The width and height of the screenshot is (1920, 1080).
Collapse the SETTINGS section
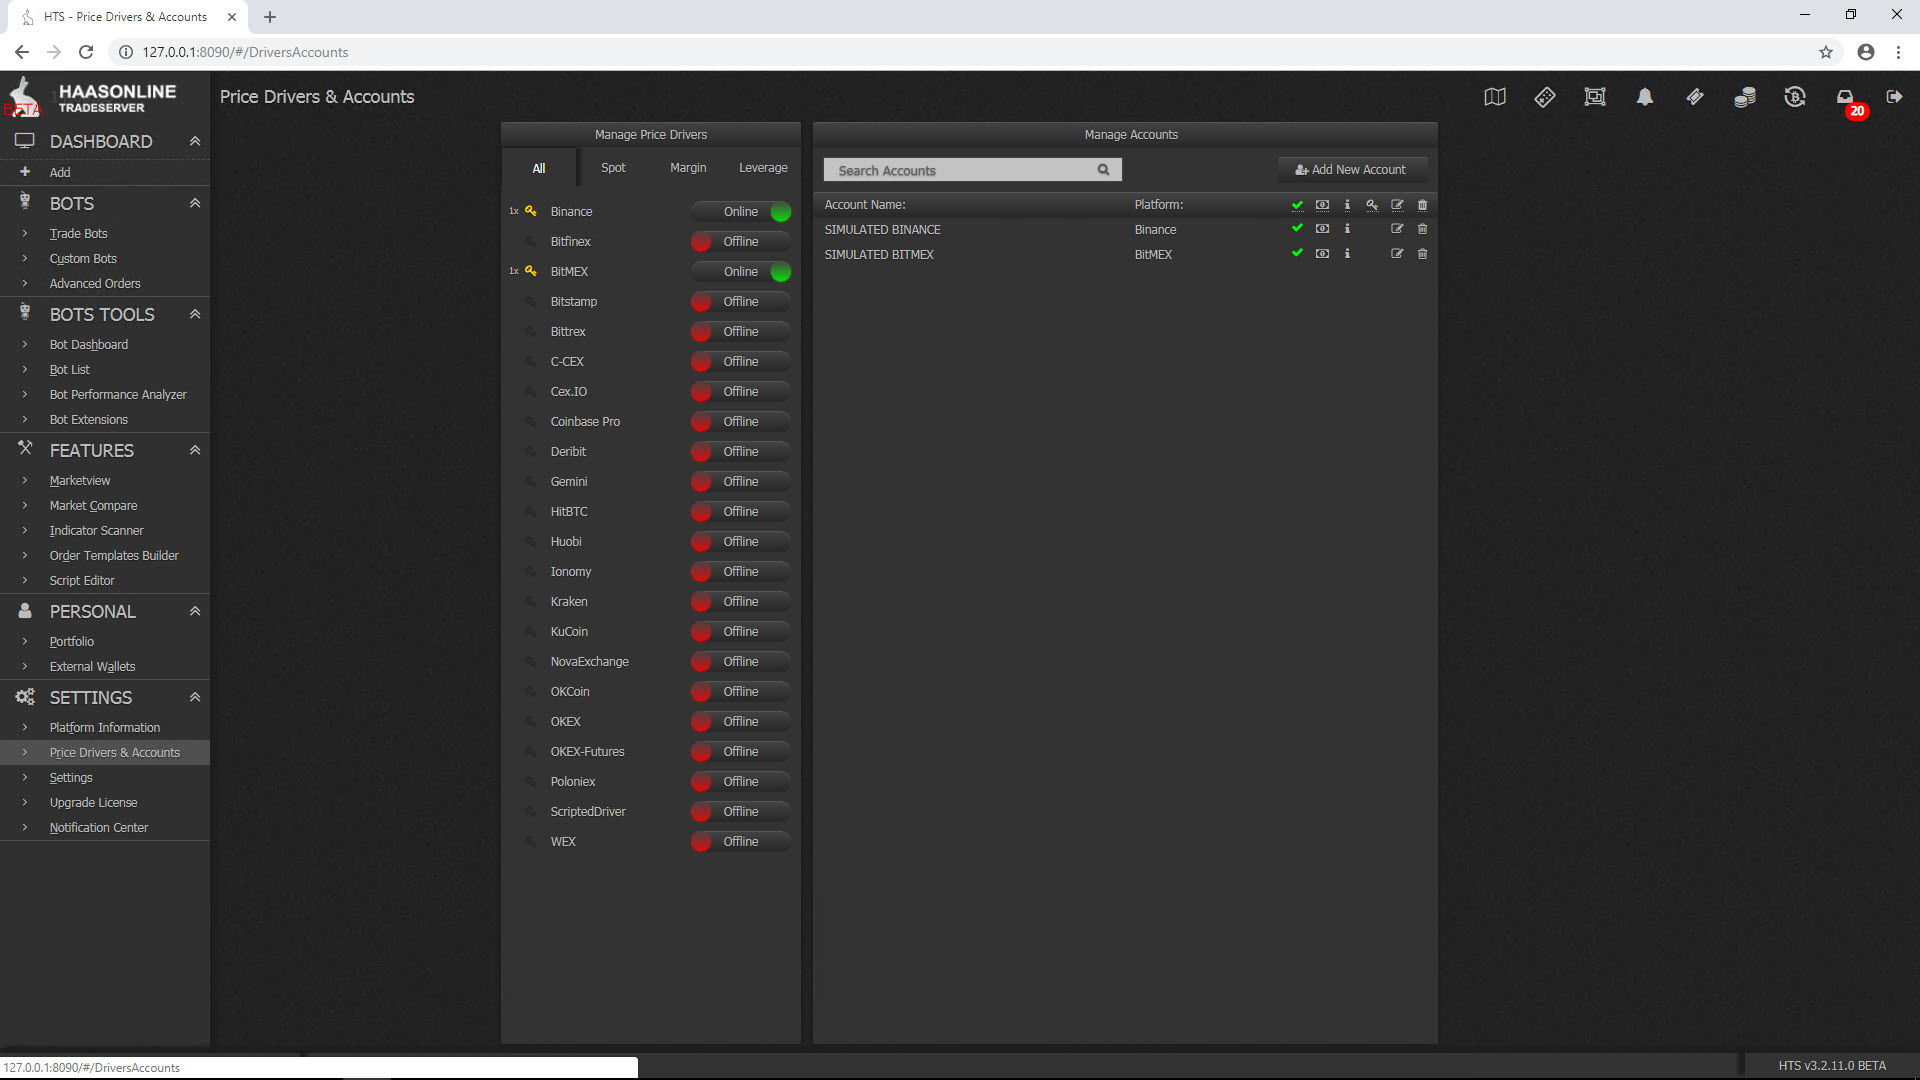(195, 697)
